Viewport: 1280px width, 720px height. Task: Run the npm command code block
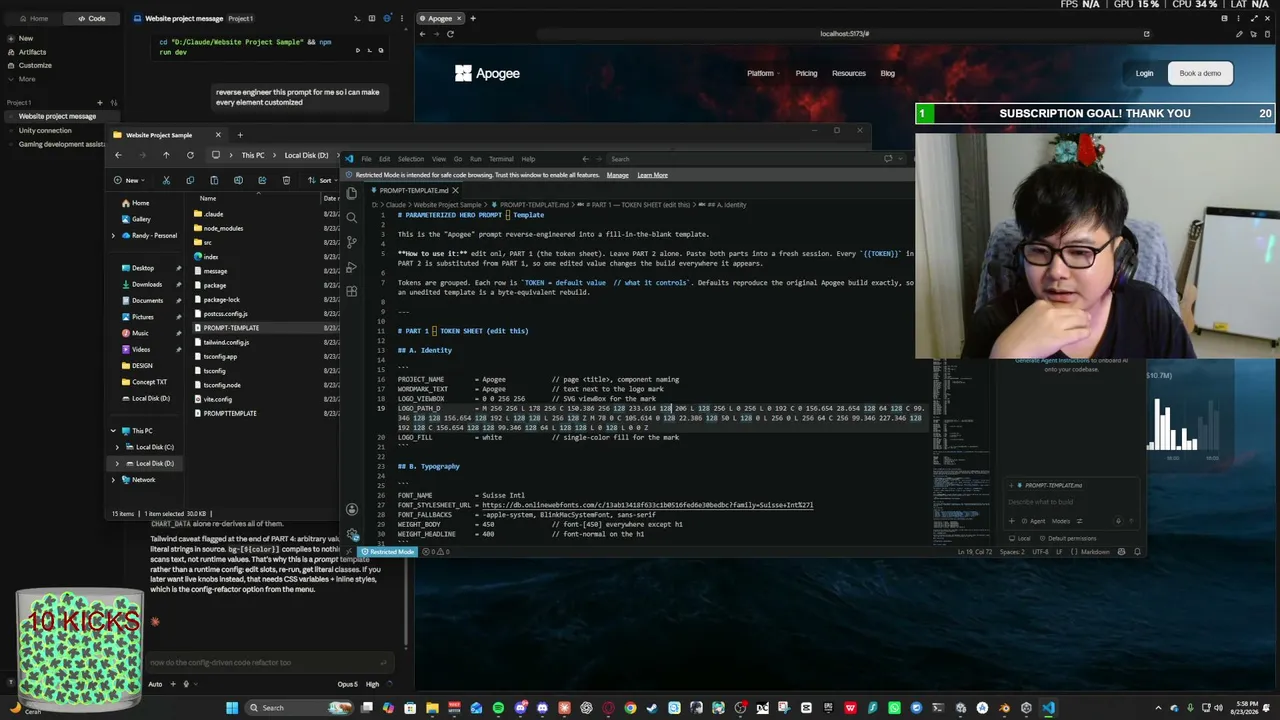[357, 50]
